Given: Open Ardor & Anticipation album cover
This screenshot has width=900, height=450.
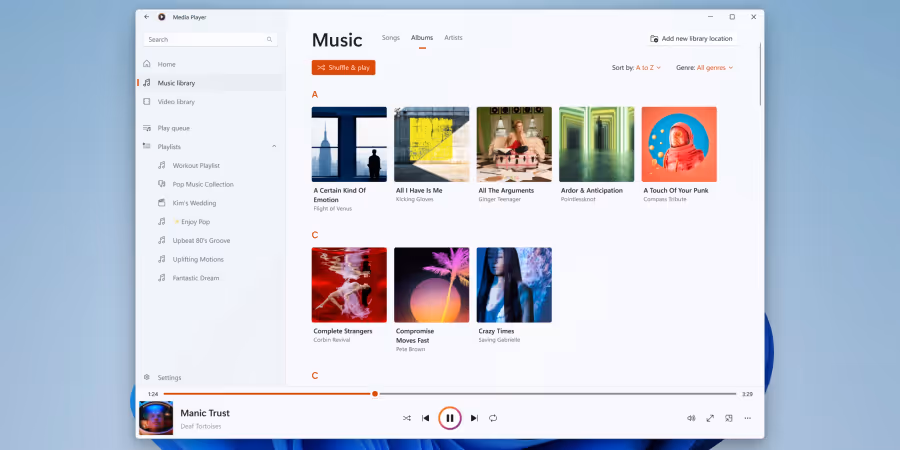Looking at the screenshot, I should pos(596,144).
